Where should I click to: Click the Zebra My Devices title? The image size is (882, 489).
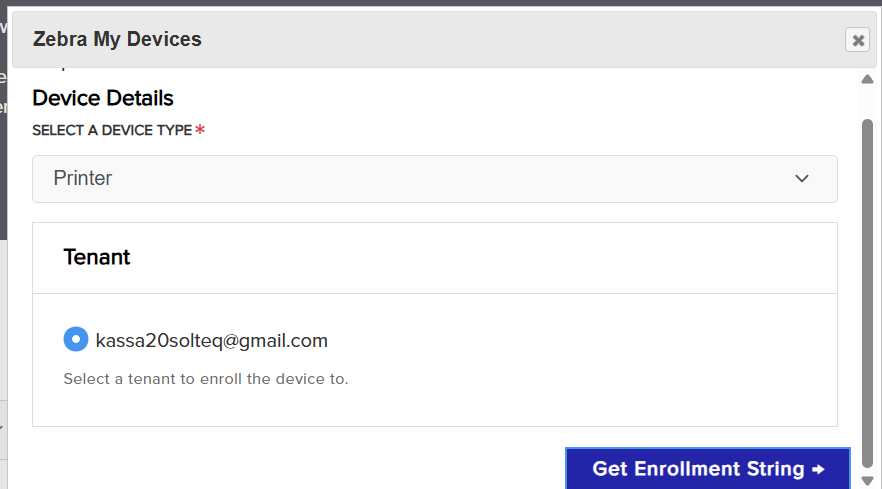[117, 40]
